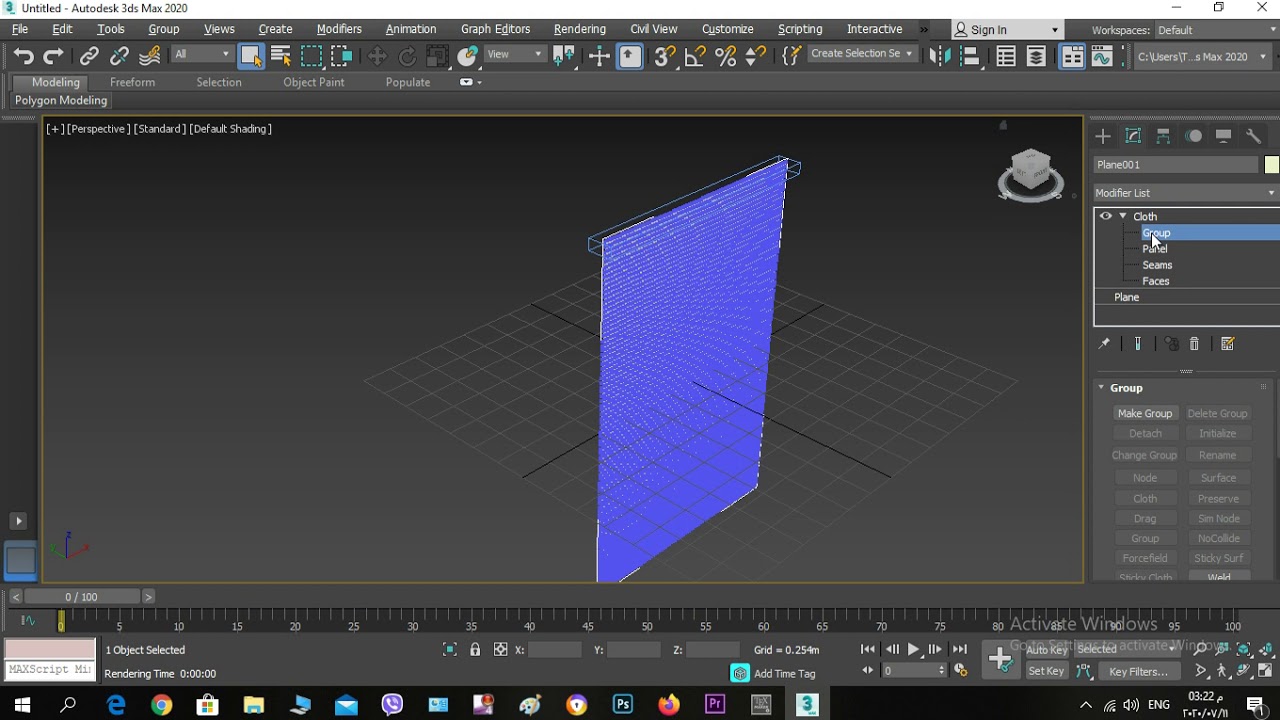
Task: Open the project path dropdown
Action: click(x=1203, y=57)
